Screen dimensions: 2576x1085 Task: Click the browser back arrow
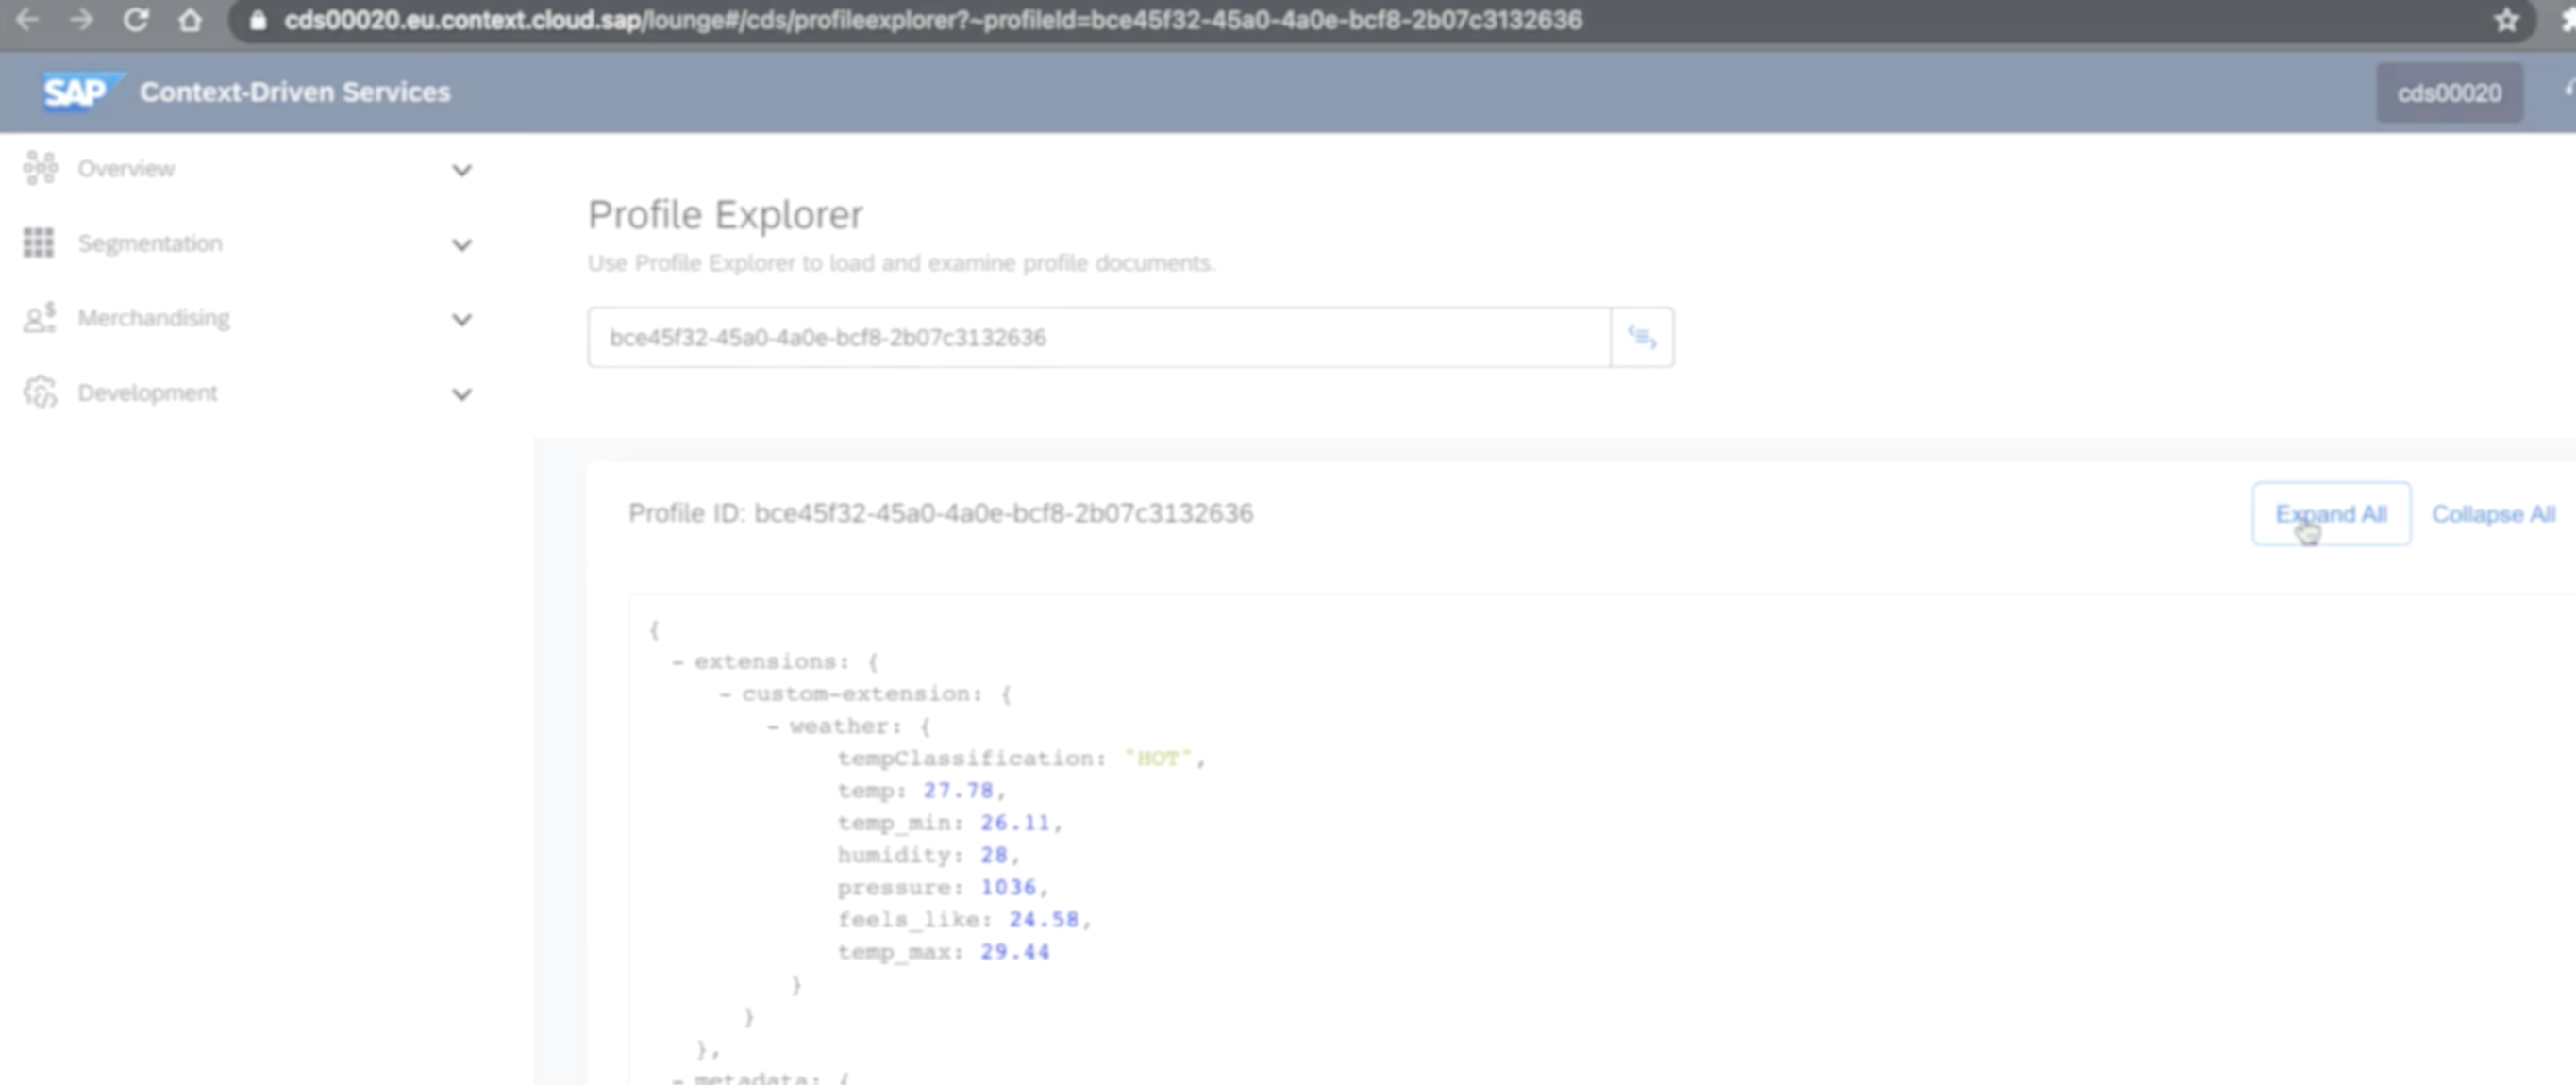[27, 20]
